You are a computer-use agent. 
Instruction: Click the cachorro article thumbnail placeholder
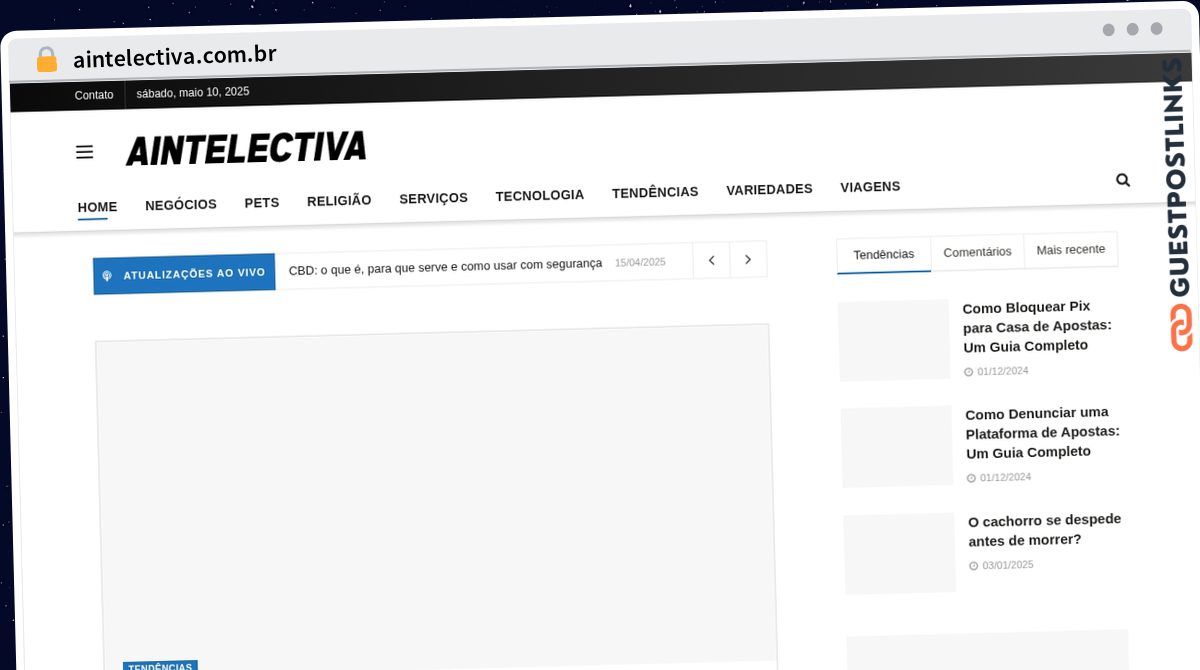(x=899, y=554)
